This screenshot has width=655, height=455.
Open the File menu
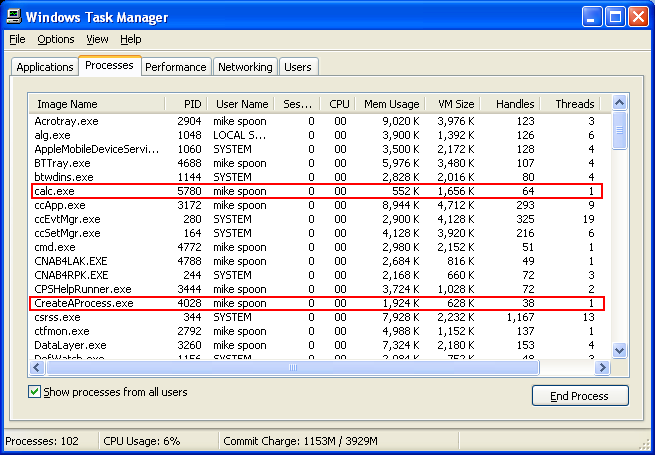tap(18, 39)
